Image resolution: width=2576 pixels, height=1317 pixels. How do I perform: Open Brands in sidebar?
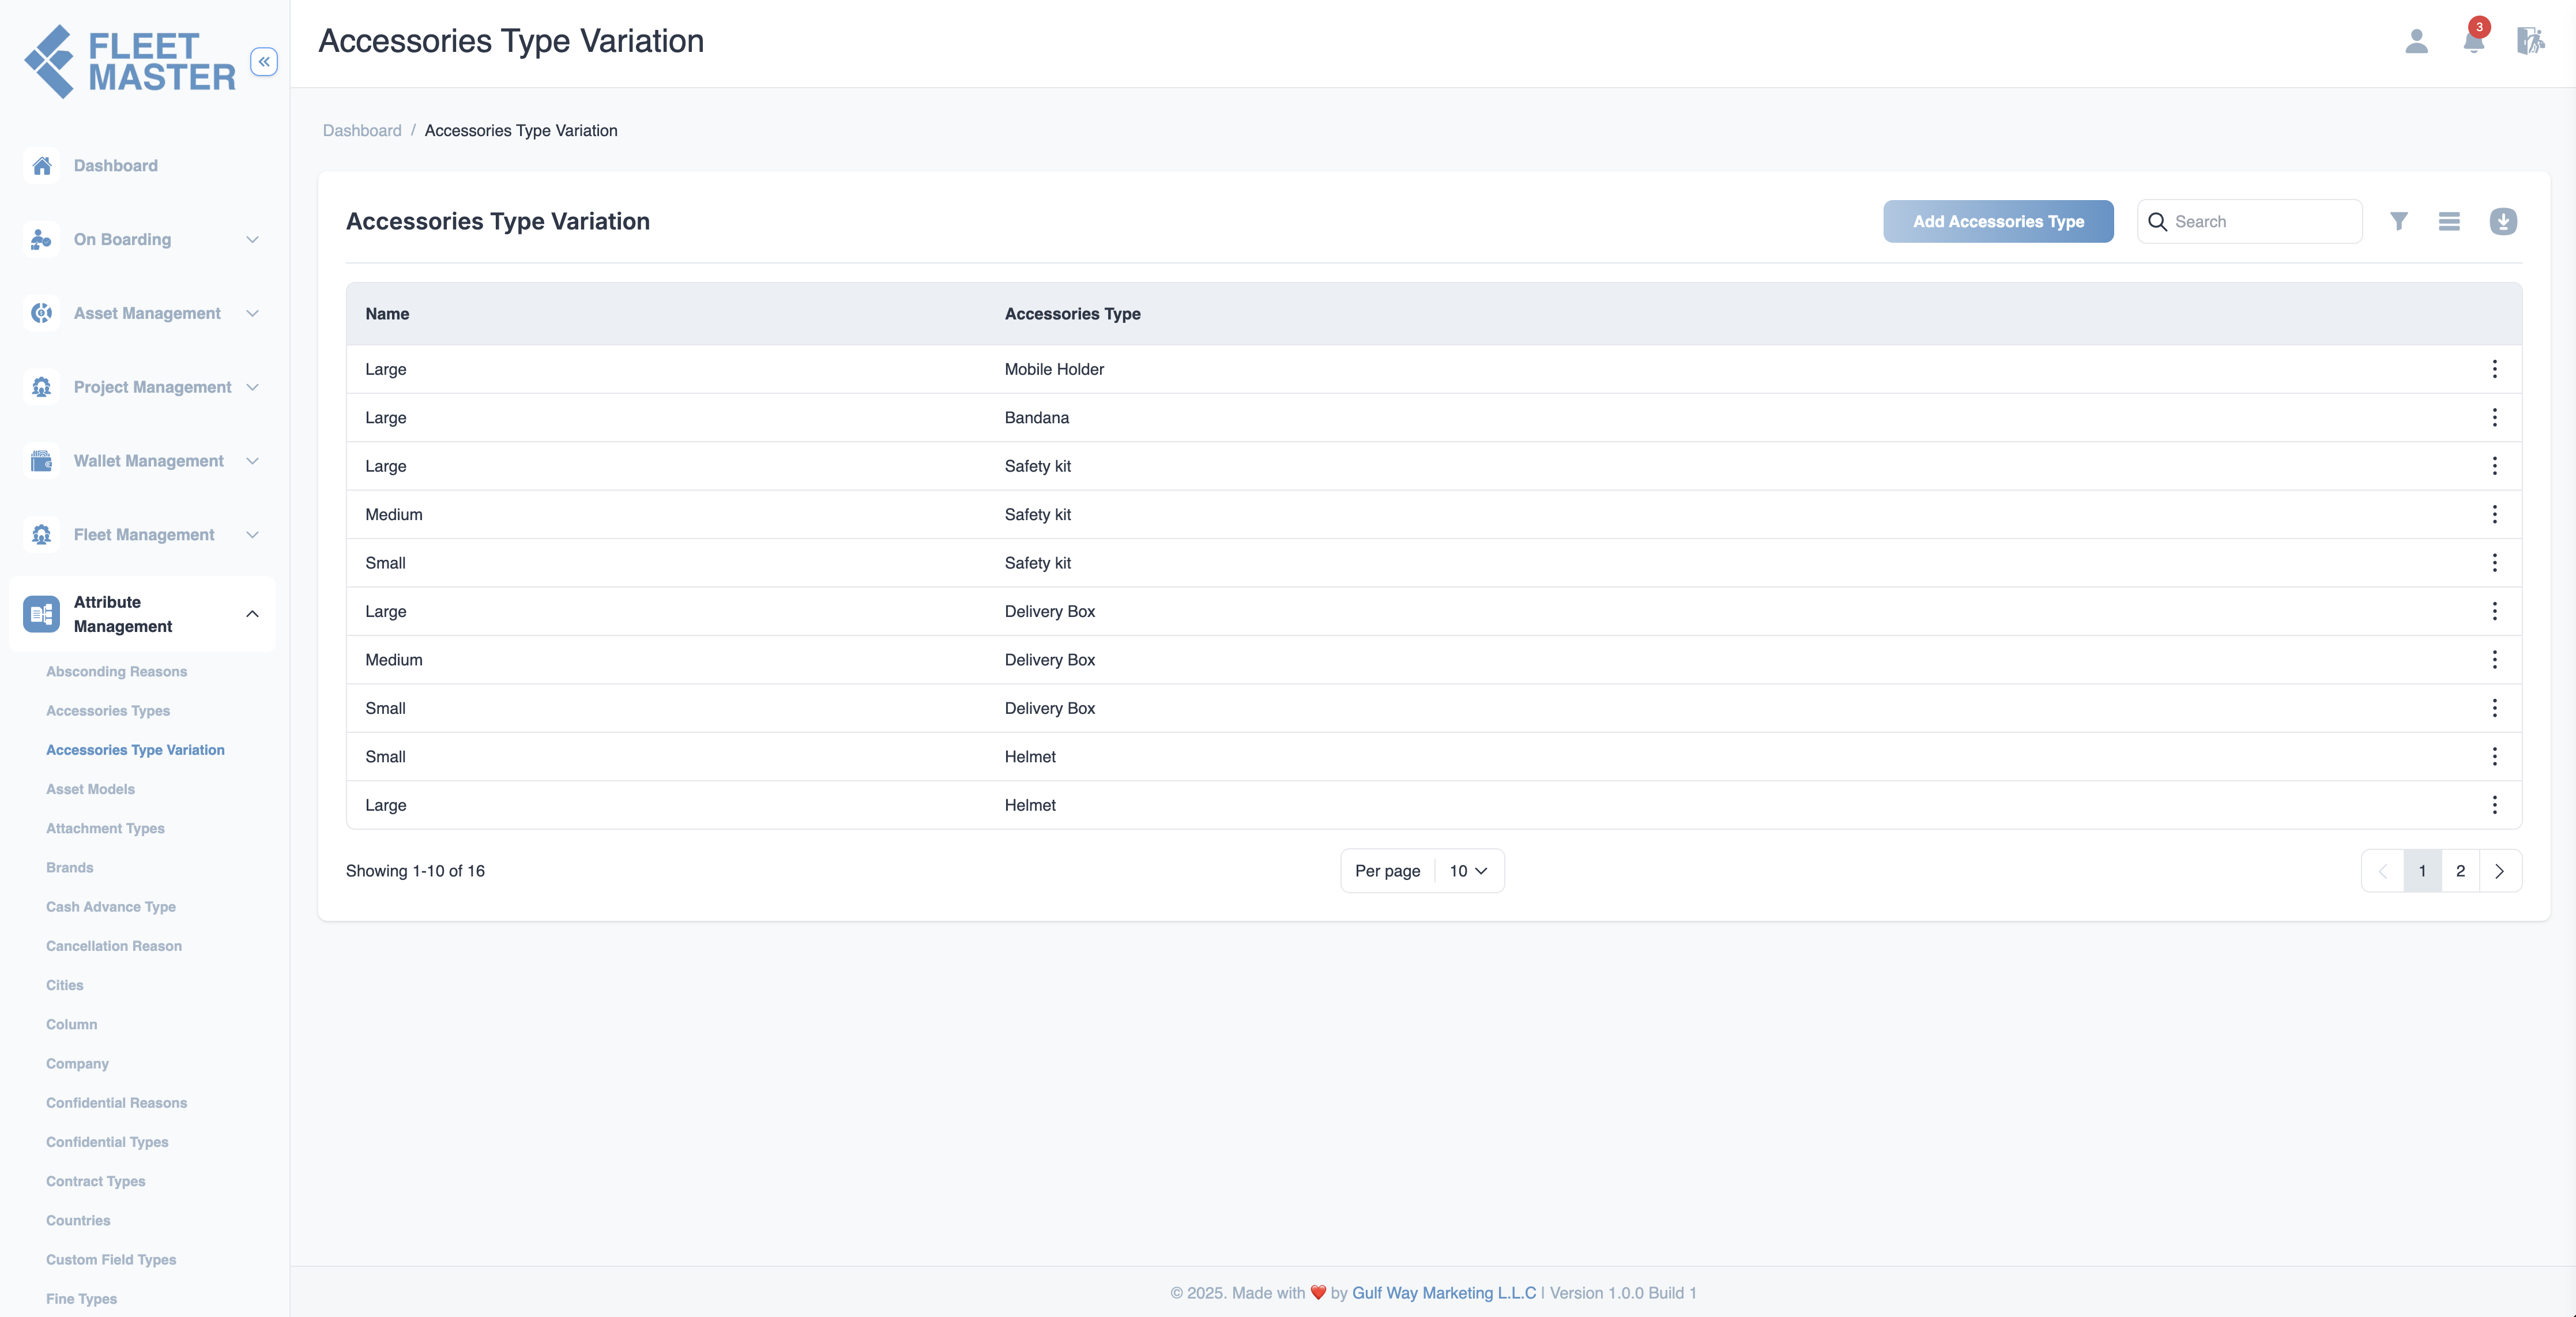pyautogui.click(x=69, y=868)
